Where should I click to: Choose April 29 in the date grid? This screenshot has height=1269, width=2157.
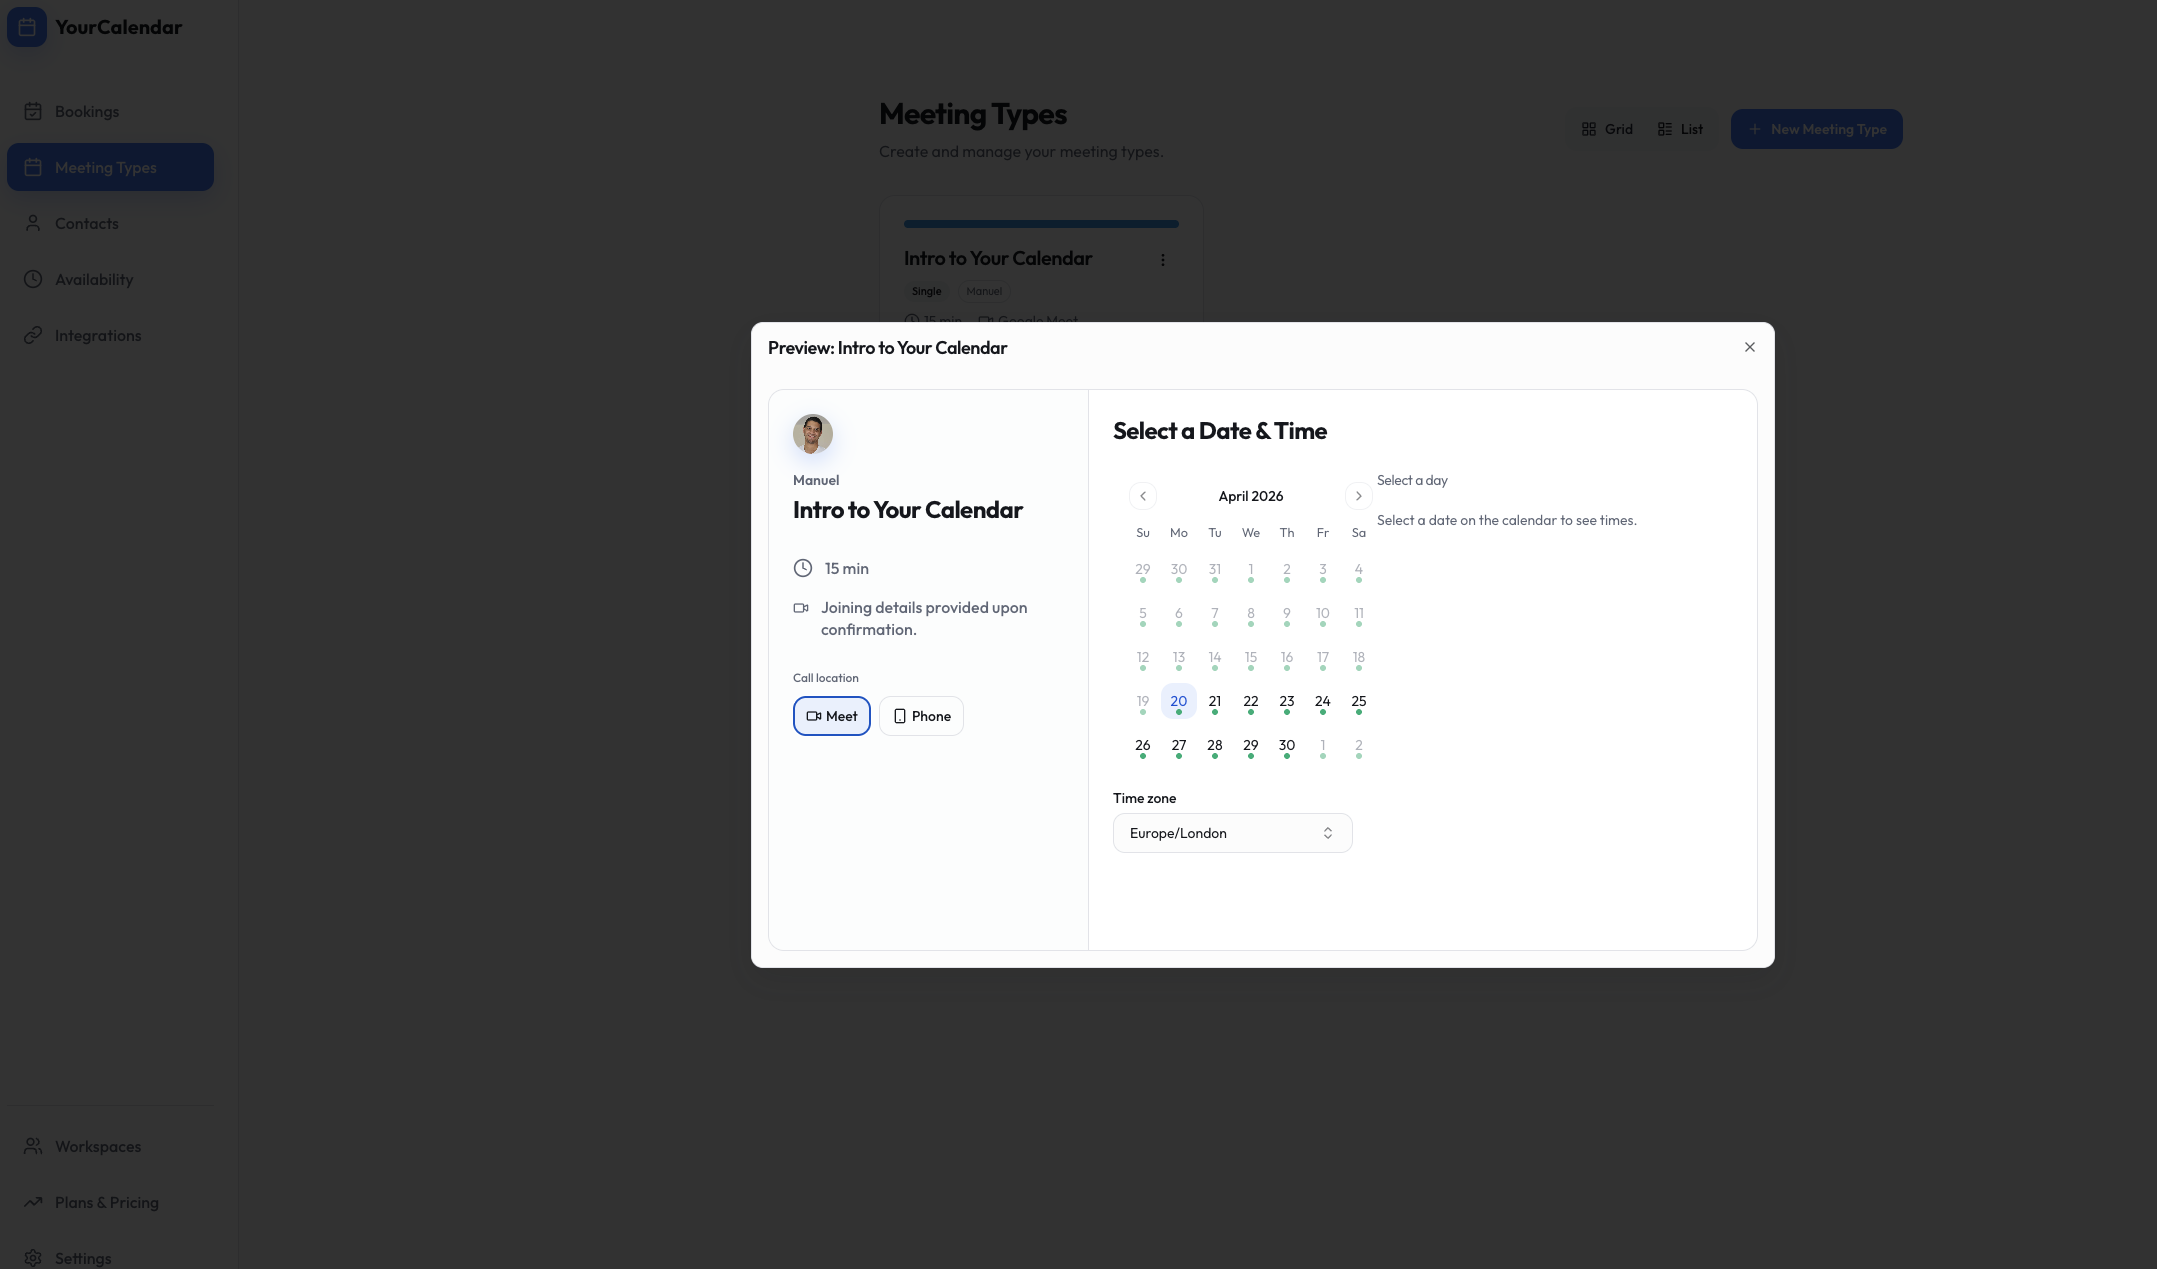pyautogui.click(x=1251, y=746)
